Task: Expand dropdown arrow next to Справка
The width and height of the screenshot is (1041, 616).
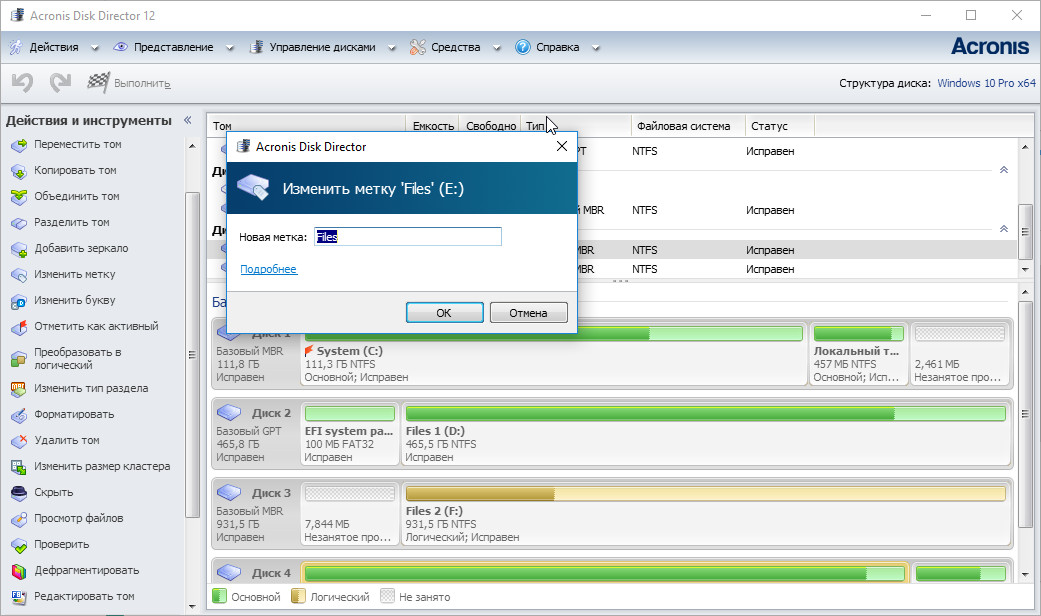Action: coord(596,48)
